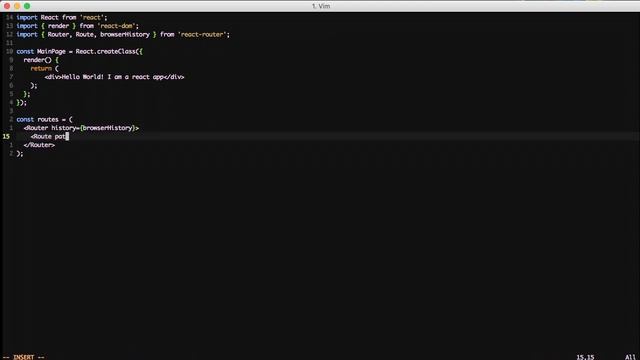This screenshot has width=640, height=360.
Task: Click the 'react-router' string literal
Action: [202, 35]
